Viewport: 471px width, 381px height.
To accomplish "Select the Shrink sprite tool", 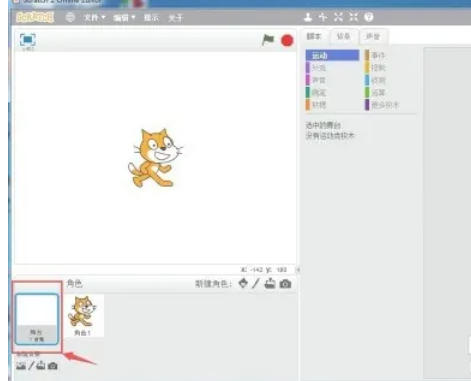I will coord(354,17).
